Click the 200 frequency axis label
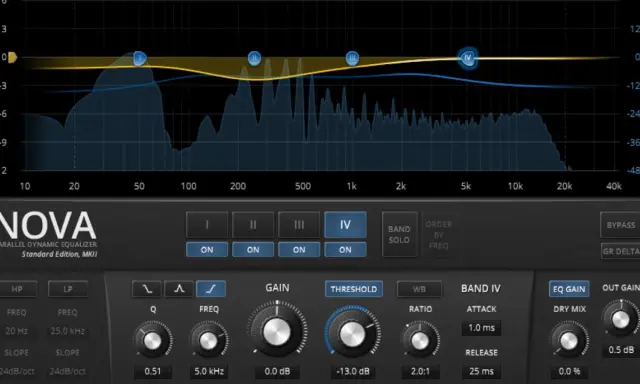 point(238,186)
